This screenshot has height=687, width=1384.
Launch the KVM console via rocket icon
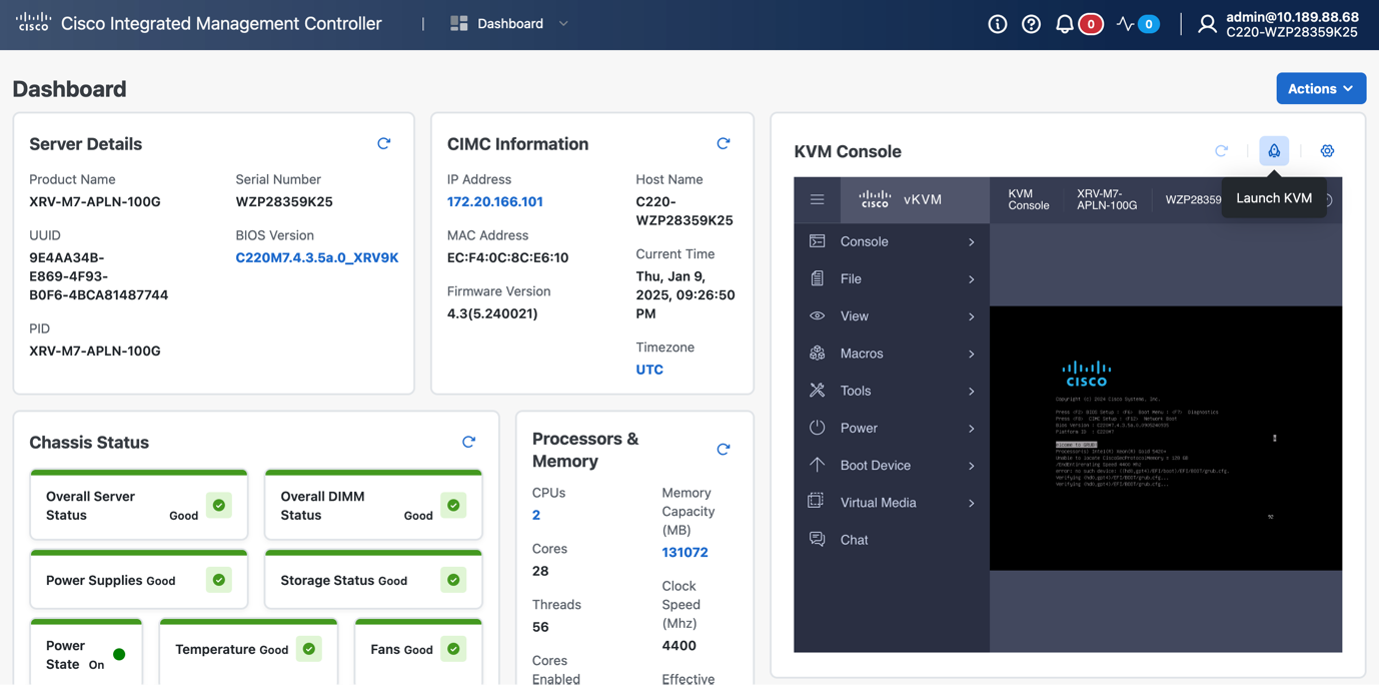(1273, 151)
